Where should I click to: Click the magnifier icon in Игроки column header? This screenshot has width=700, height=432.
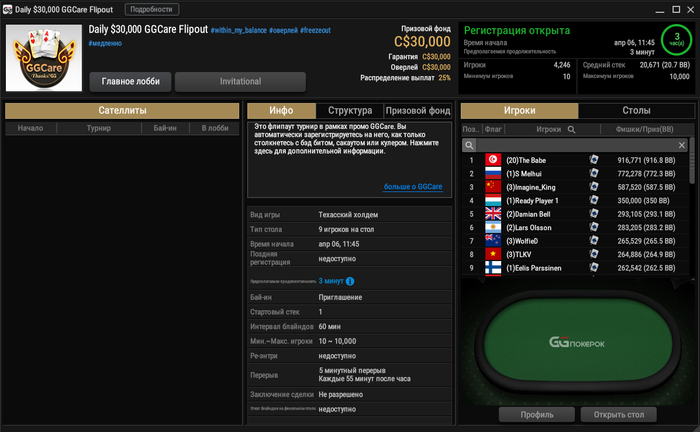(571, 129)
